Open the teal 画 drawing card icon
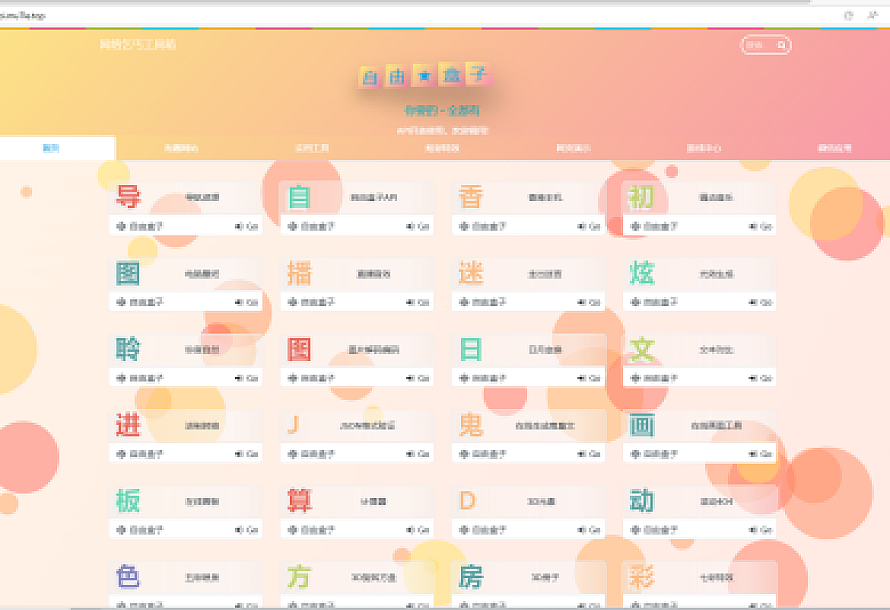The height and width of the screenshot is (610, 890). pos(642,425)
